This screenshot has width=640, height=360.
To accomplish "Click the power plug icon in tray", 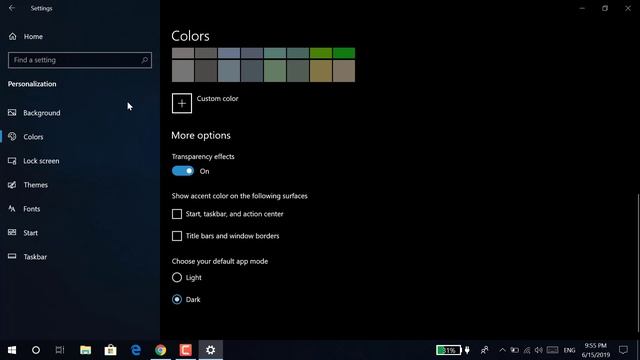I will coord(467,350).
